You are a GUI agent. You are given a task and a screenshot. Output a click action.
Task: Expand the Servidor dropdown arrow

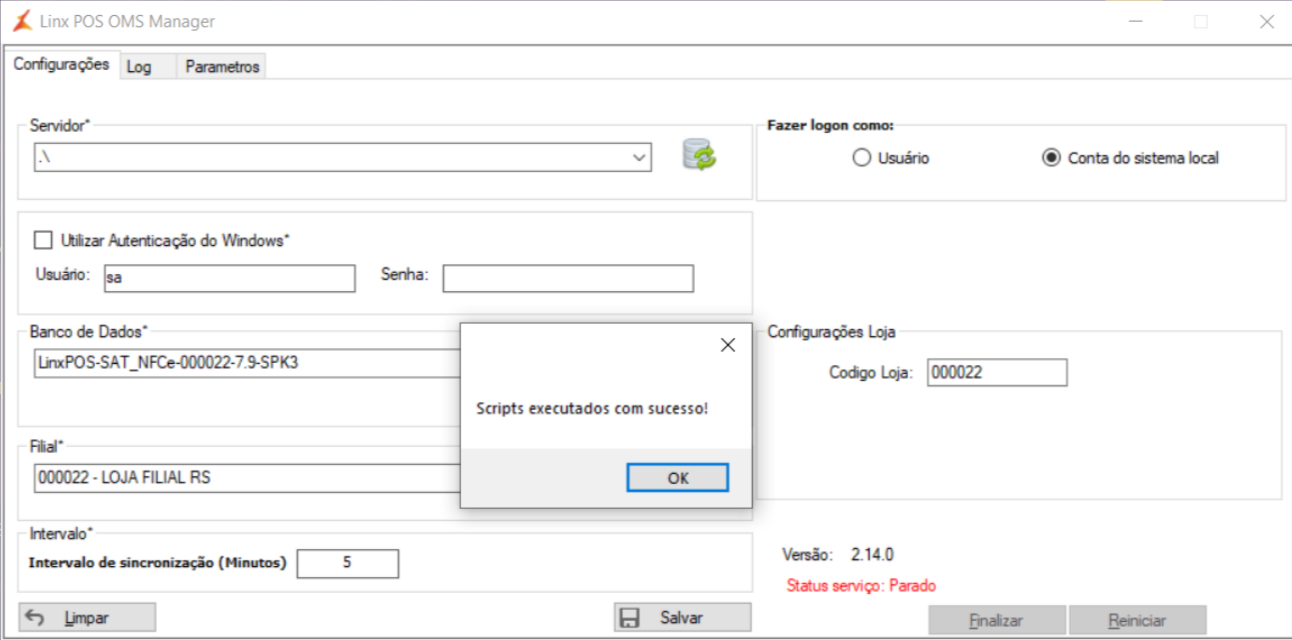pos(639,158)
